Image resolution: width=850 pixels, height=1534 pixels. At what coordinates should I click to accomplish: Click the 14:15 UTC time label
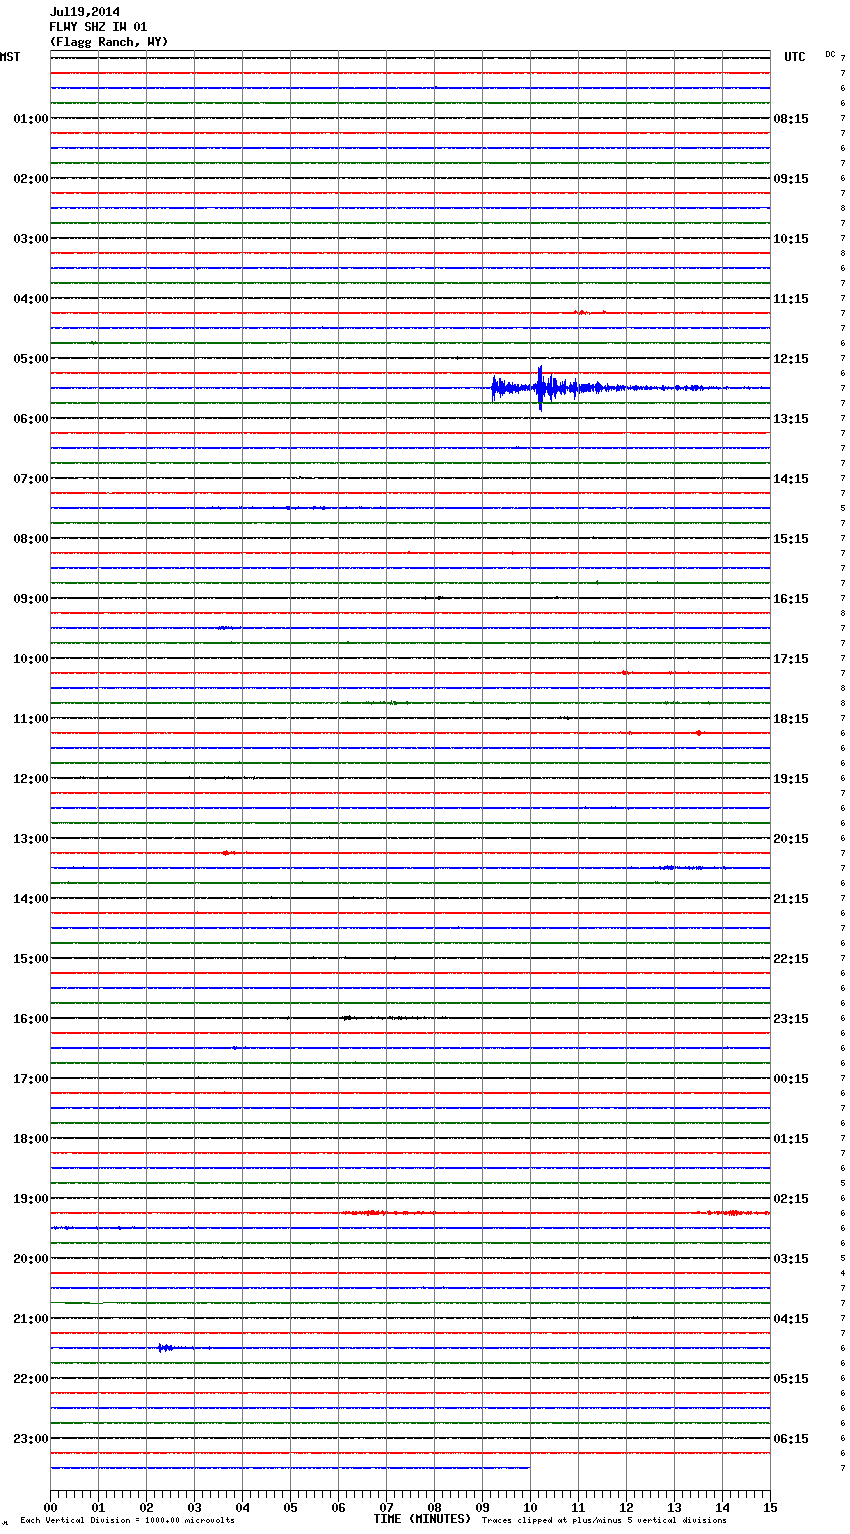point(791,479)
